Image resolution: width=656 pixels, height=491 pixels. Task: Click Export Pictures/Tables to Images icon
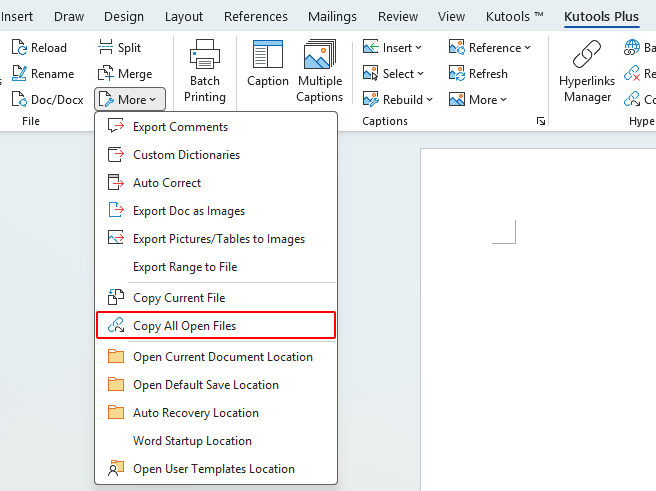pos(115,238)
